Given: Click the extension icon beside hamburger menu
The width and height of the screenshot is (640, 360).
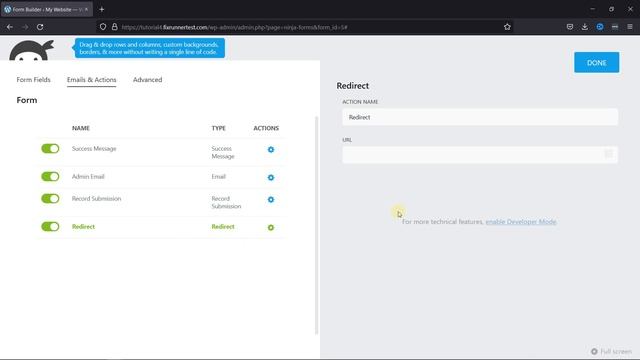Looking at the screenshot, I should click(x=615, y=27).
